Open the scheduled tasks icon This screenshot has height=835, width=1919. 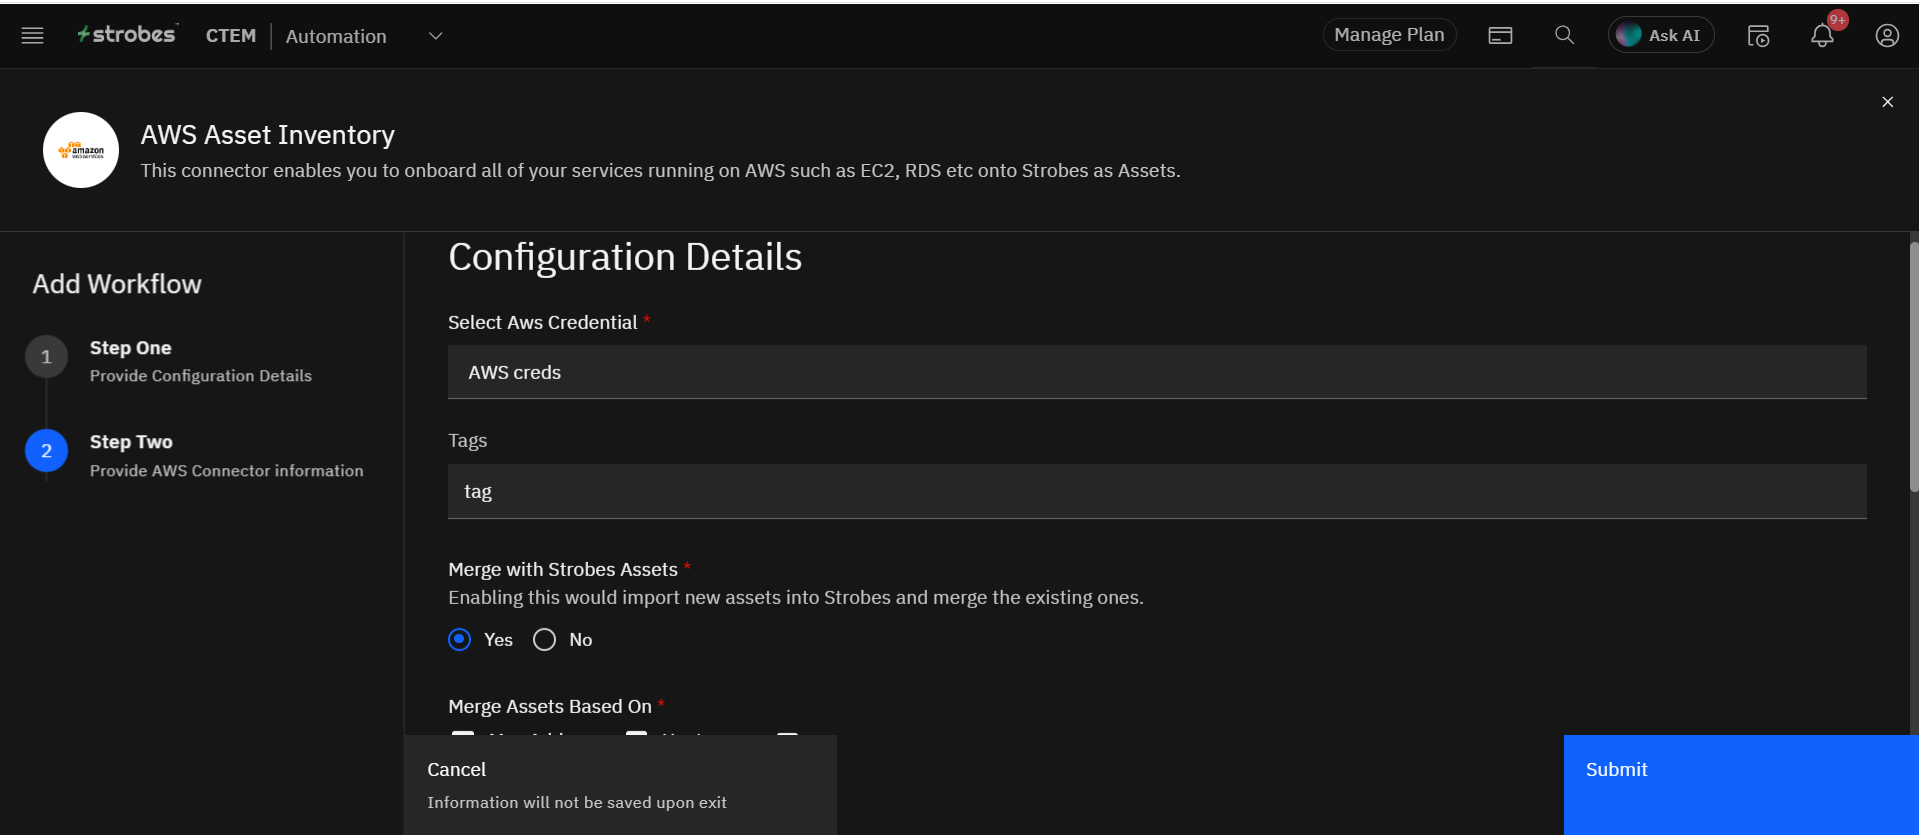click(x=1758, y=36)
